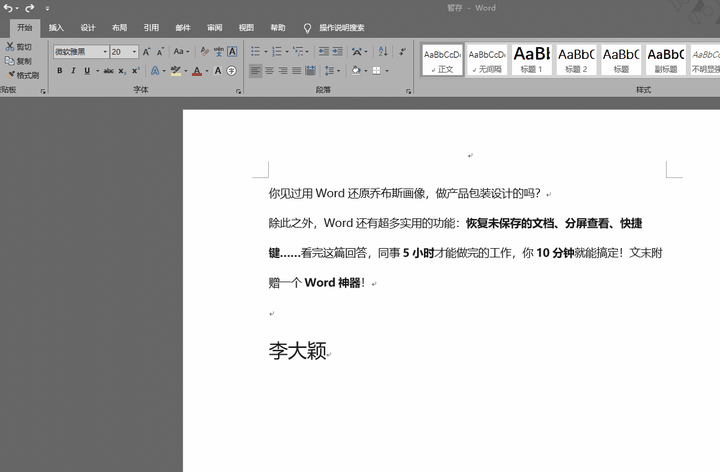Apply the 副标题 (Subtitle) style
The image size is (720, 472).
click(x=666, y=60)
